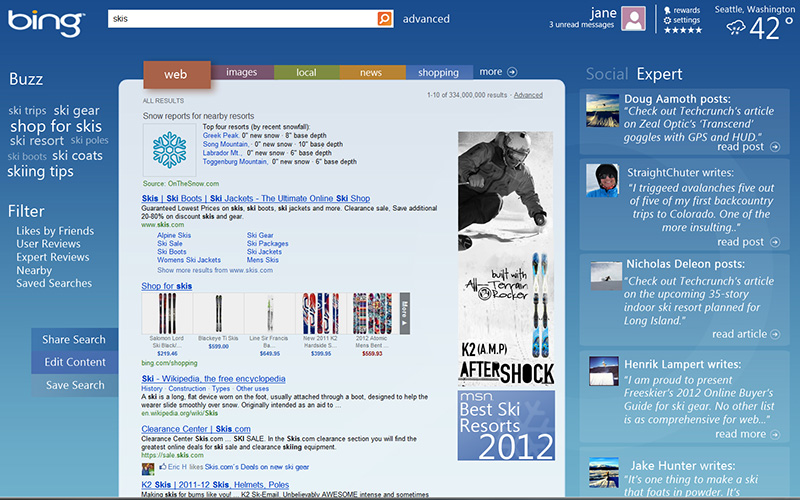Image resolution: width=800 pixels, height=500 pixels.
Task: Click arrow beside Henrik Lampert read more
Action: pos(774,434)
